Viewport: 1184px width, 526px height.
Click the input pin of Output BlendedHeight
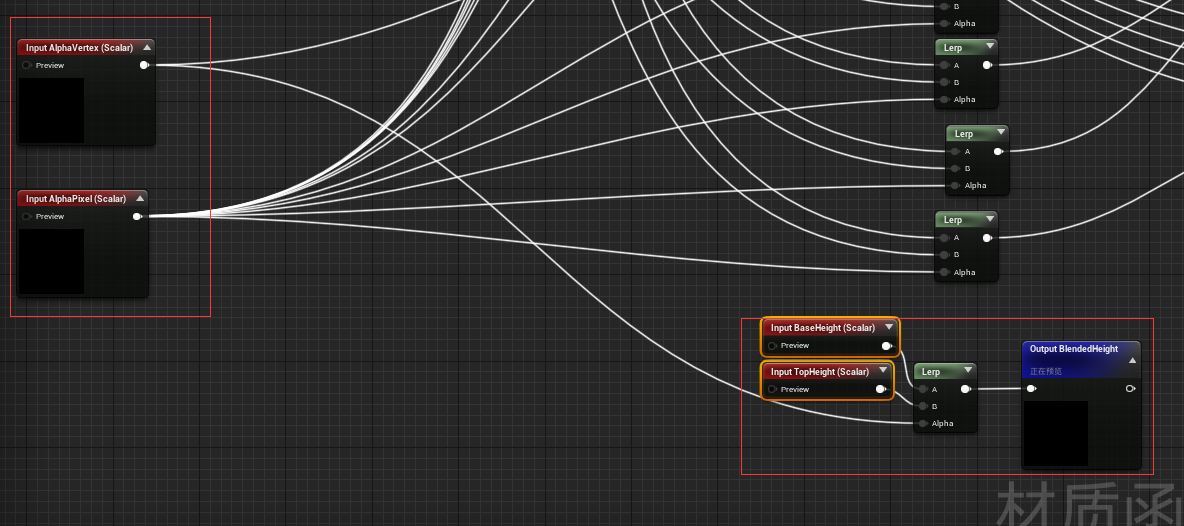[x=1031, y=389]
